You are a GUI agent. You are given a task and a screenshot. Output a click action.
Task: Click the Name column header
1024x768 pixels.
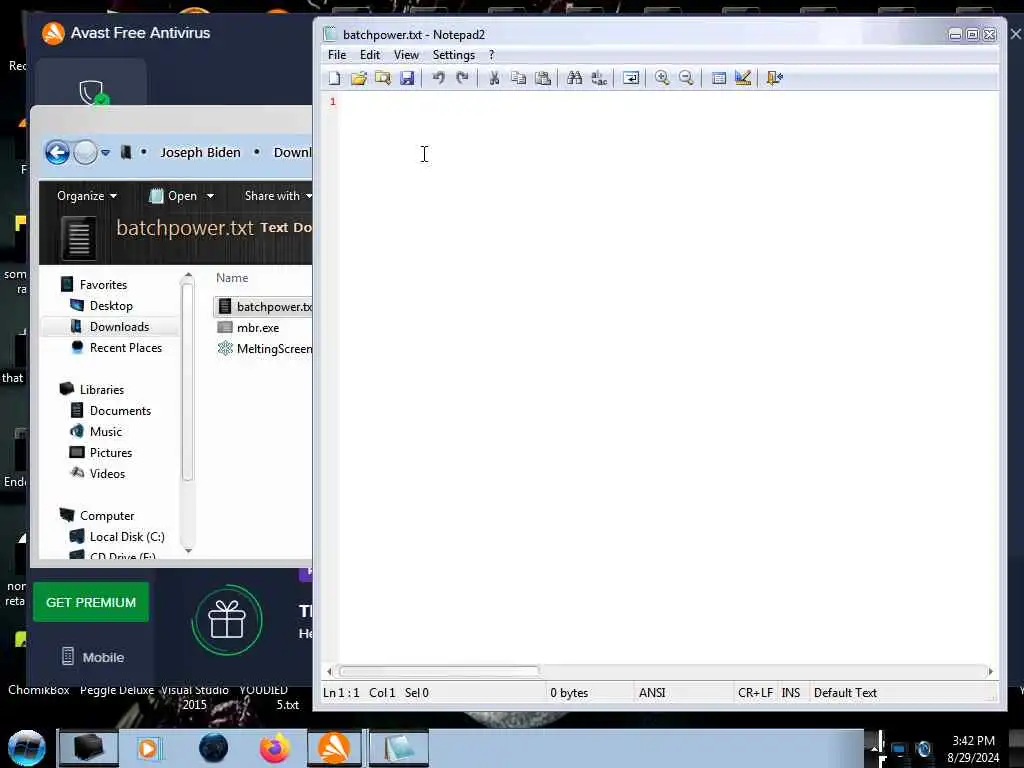point(232,278)
